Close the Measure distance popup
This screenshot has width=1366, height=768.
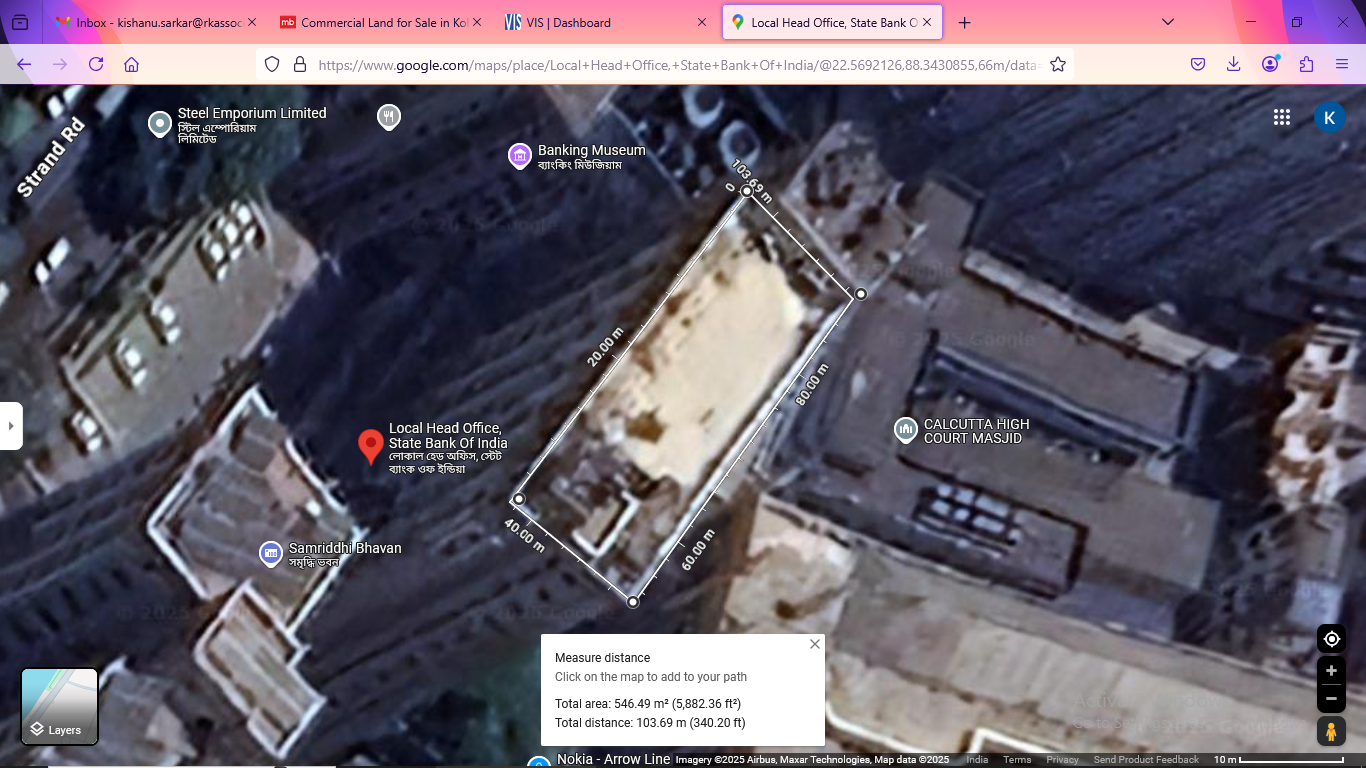(815, 644)
